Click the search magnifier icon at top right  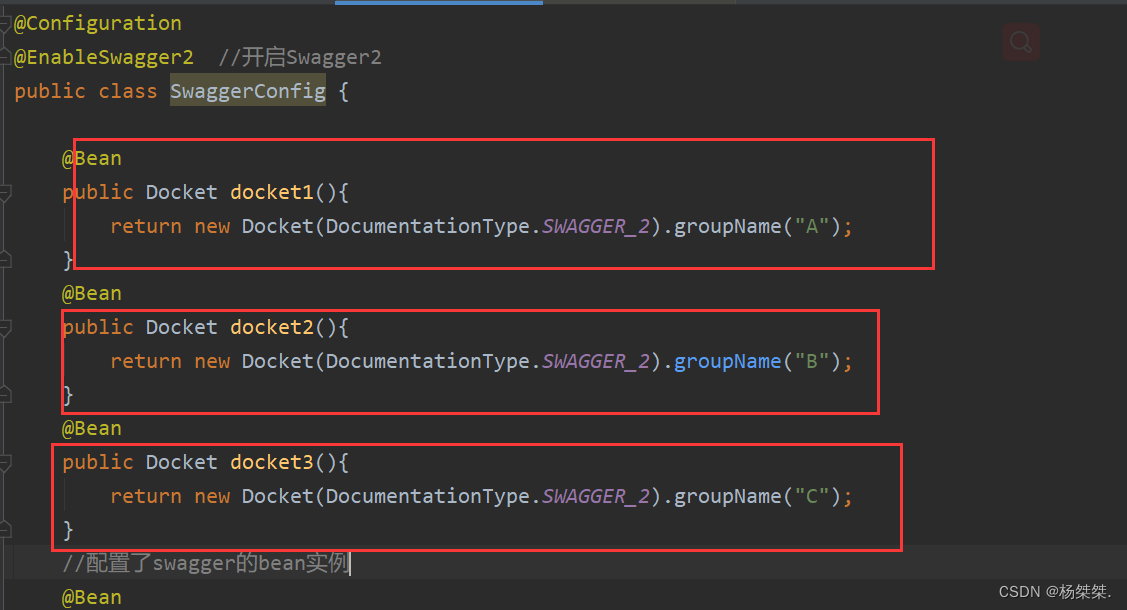[x=1021, y=42]
